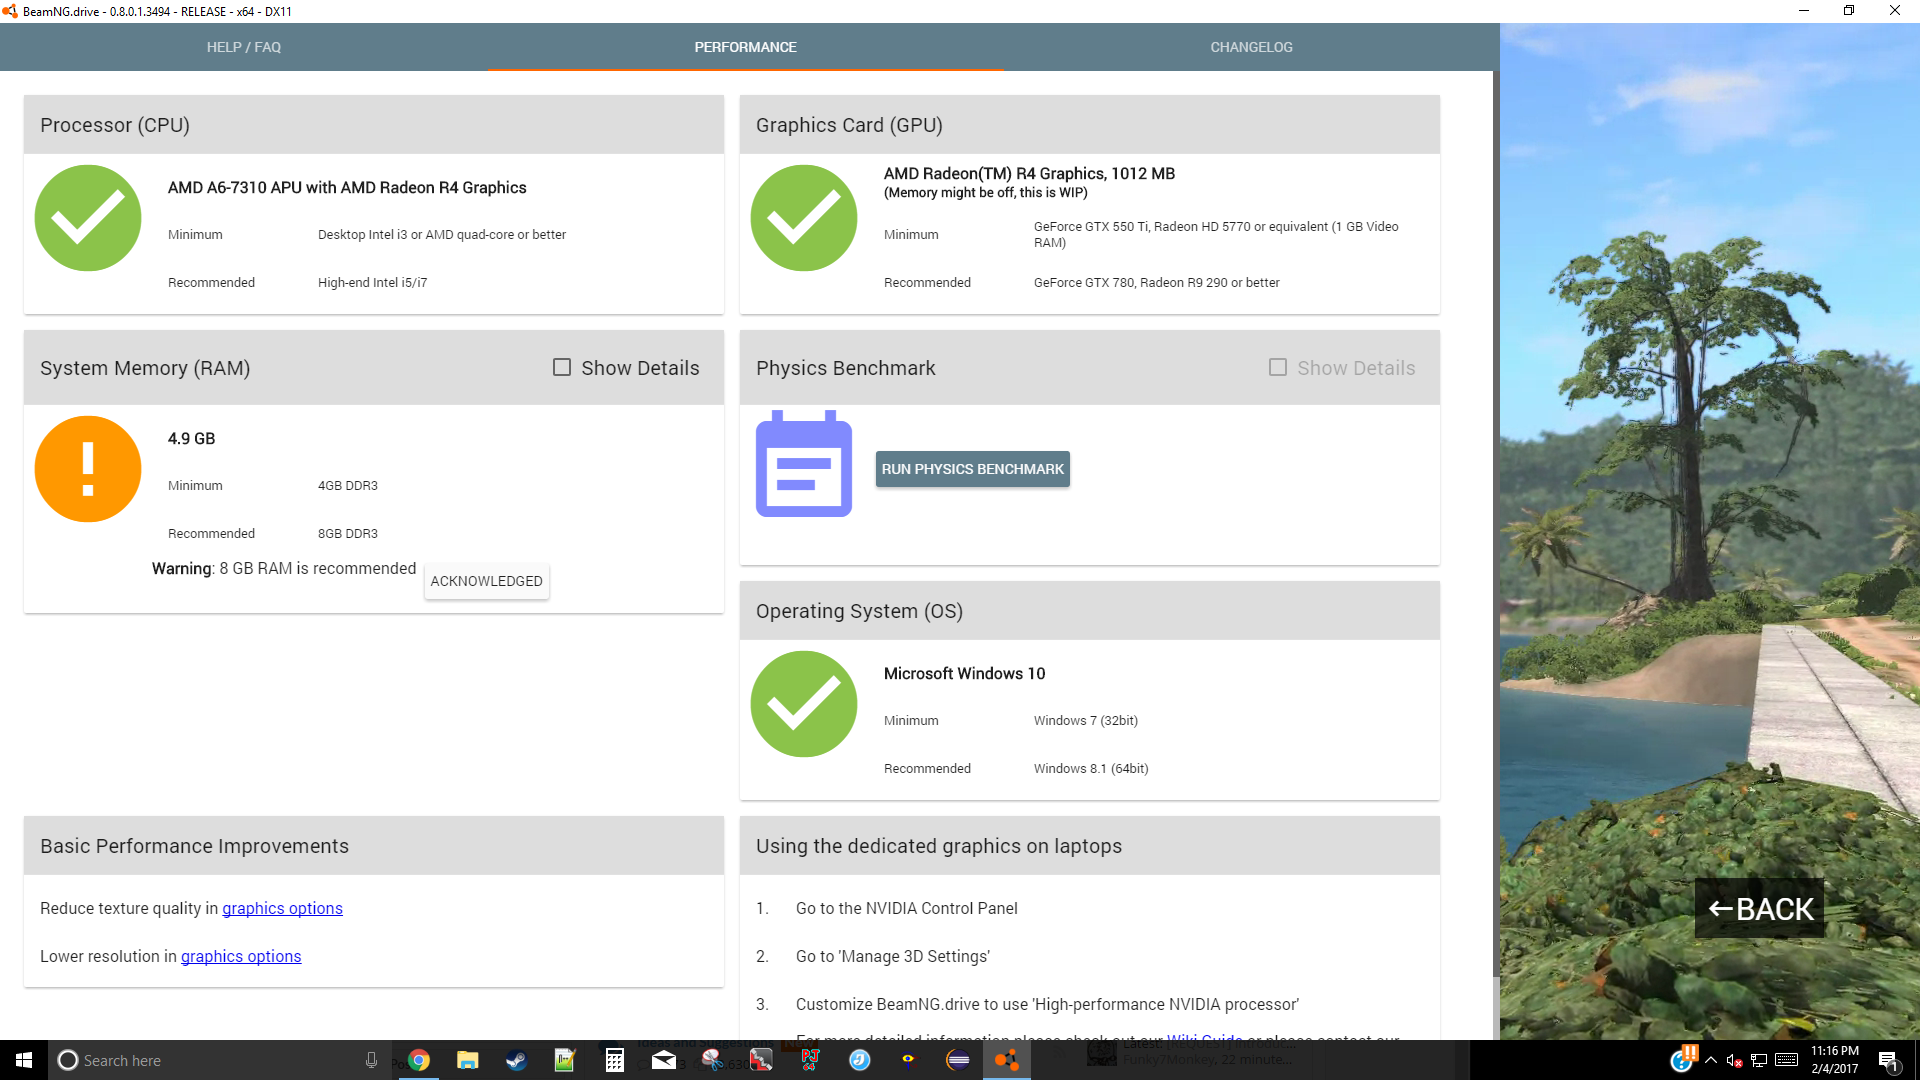Open the network status tray icon

1759,1060
